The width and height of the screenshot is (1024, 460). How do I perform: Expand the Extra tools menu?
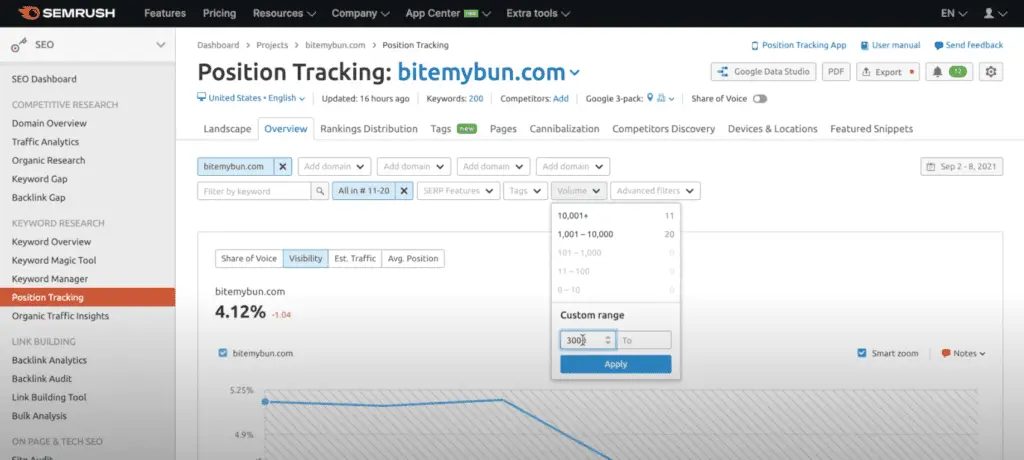[x=538, y=13]
